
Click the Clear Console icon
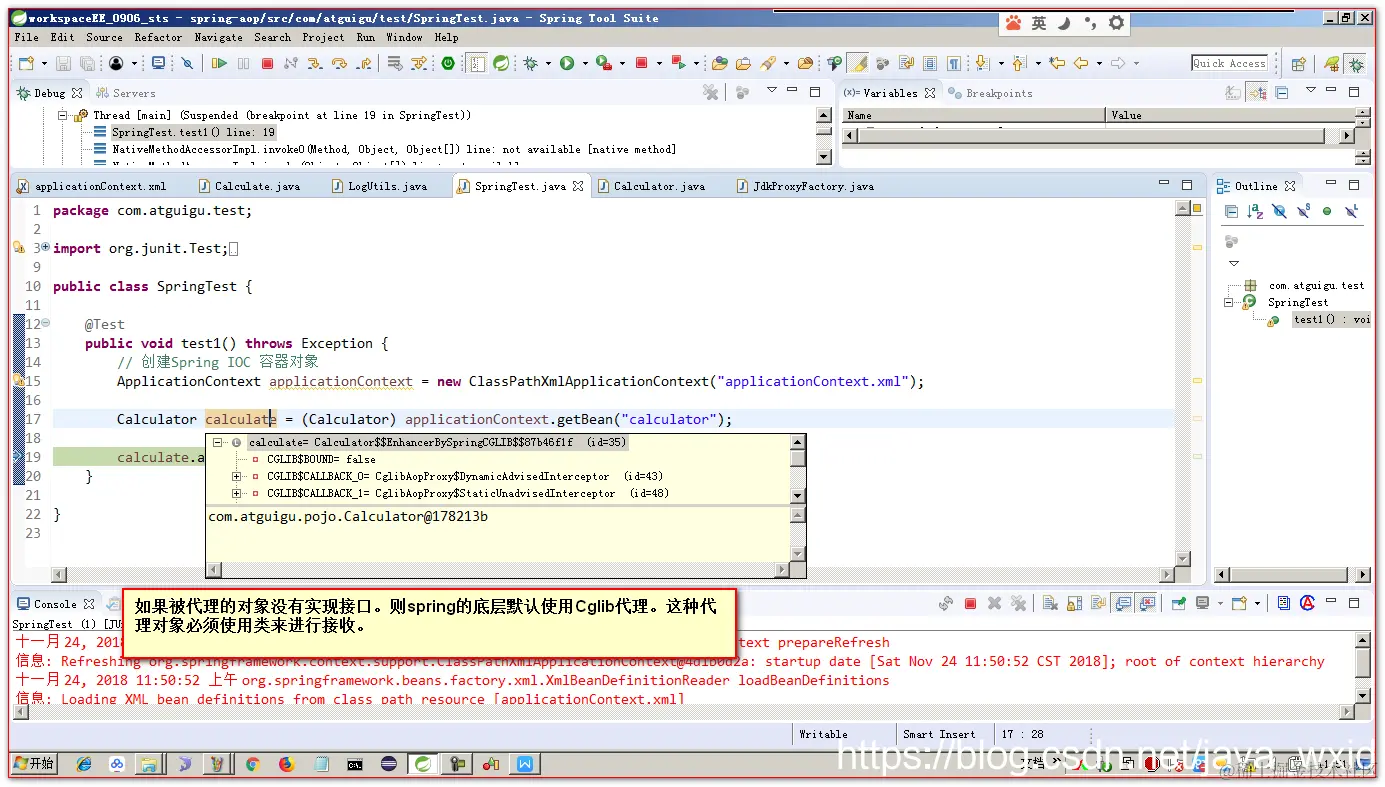pos(1049,603)
